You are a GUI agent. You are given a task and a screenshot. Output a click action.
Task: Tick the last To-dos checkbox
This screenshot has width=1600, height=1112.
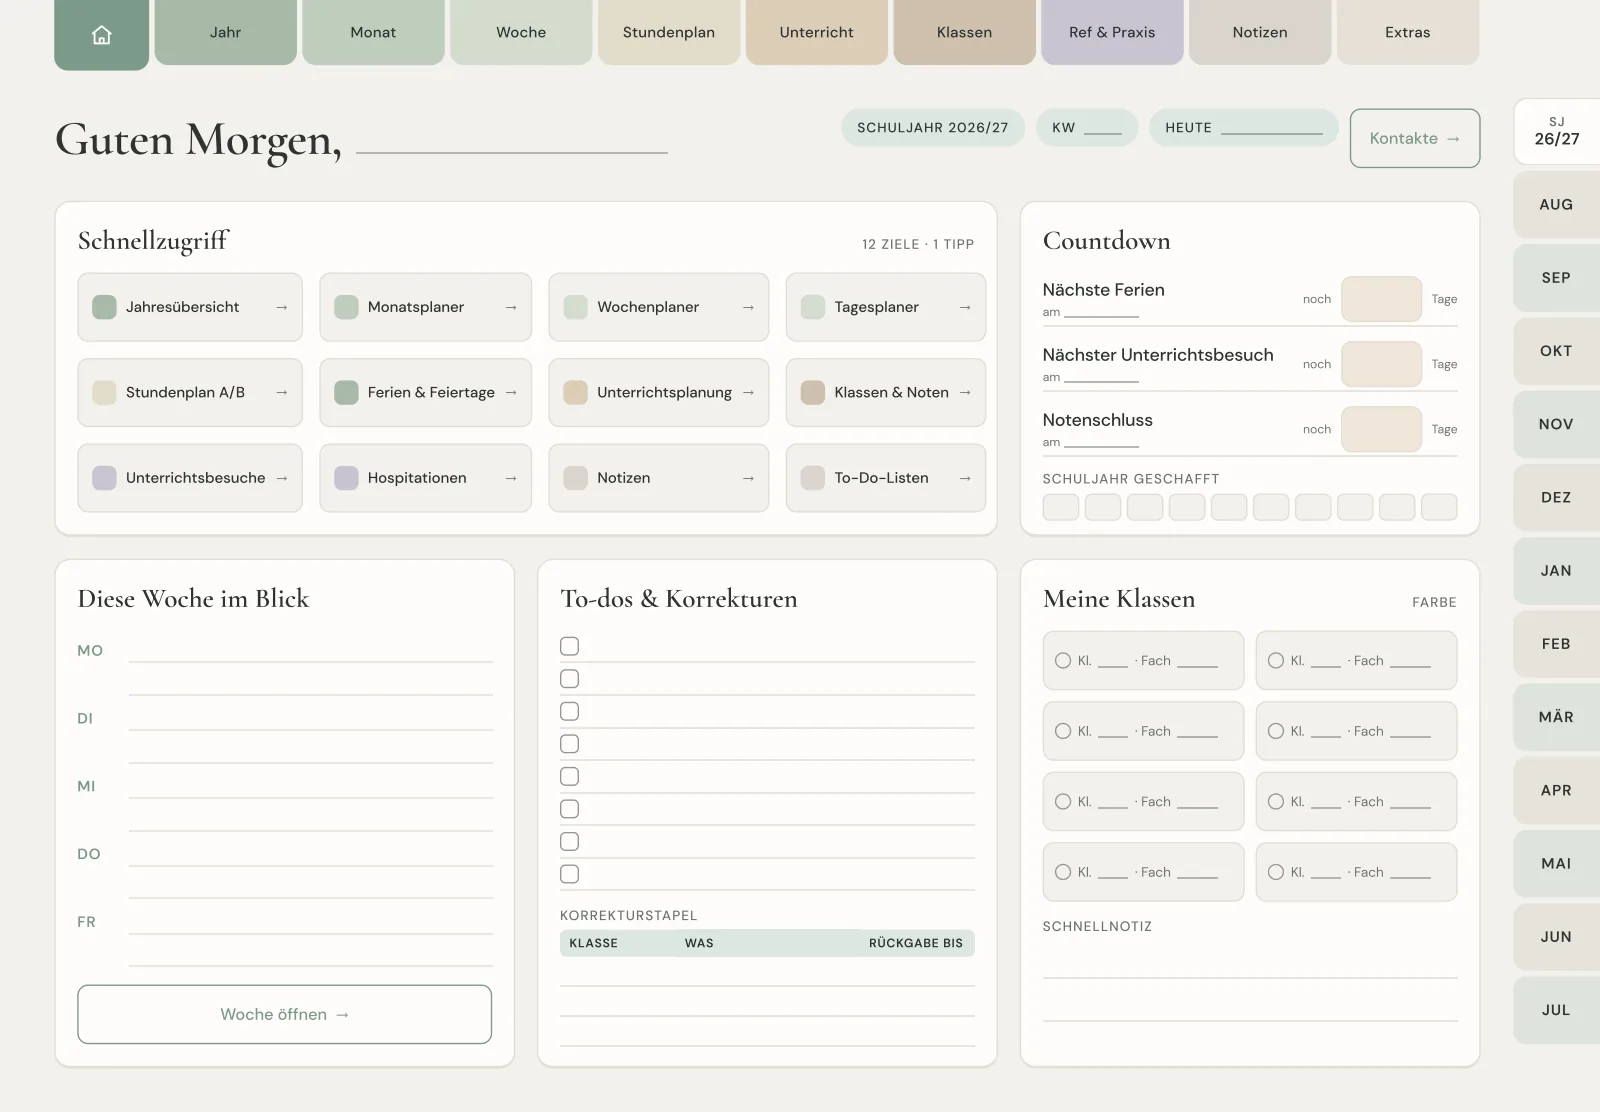click(x=569, y=874)
